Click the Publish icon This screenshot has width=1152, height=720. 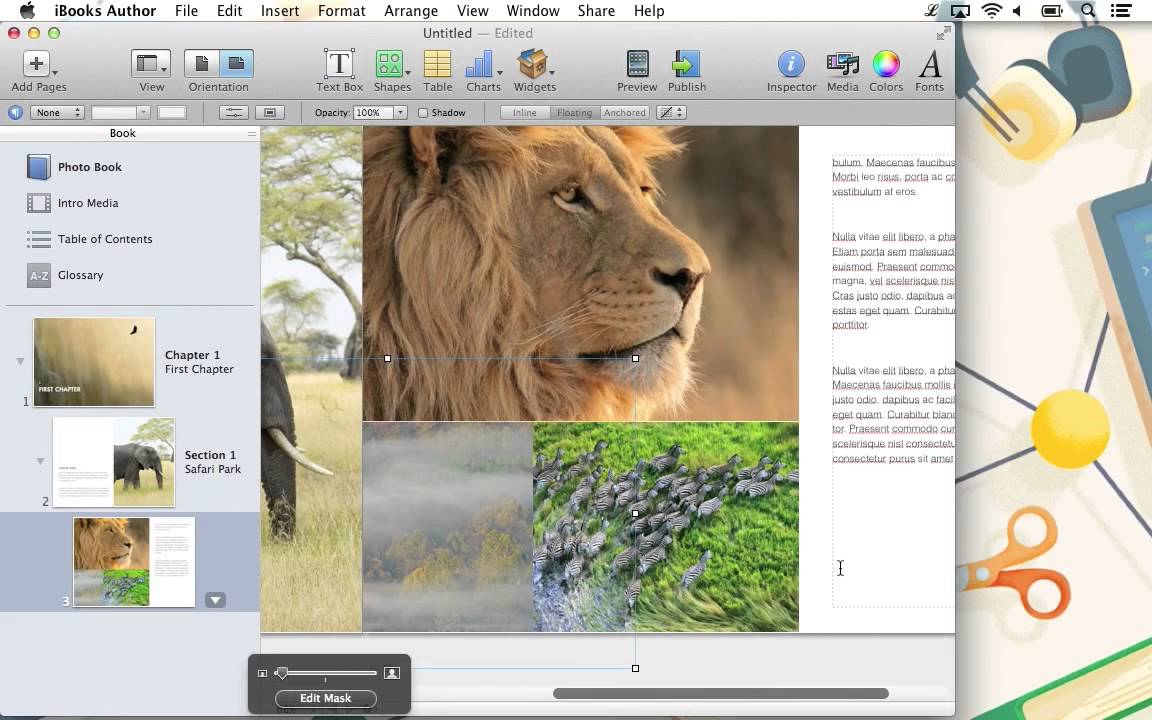point(686,64)
